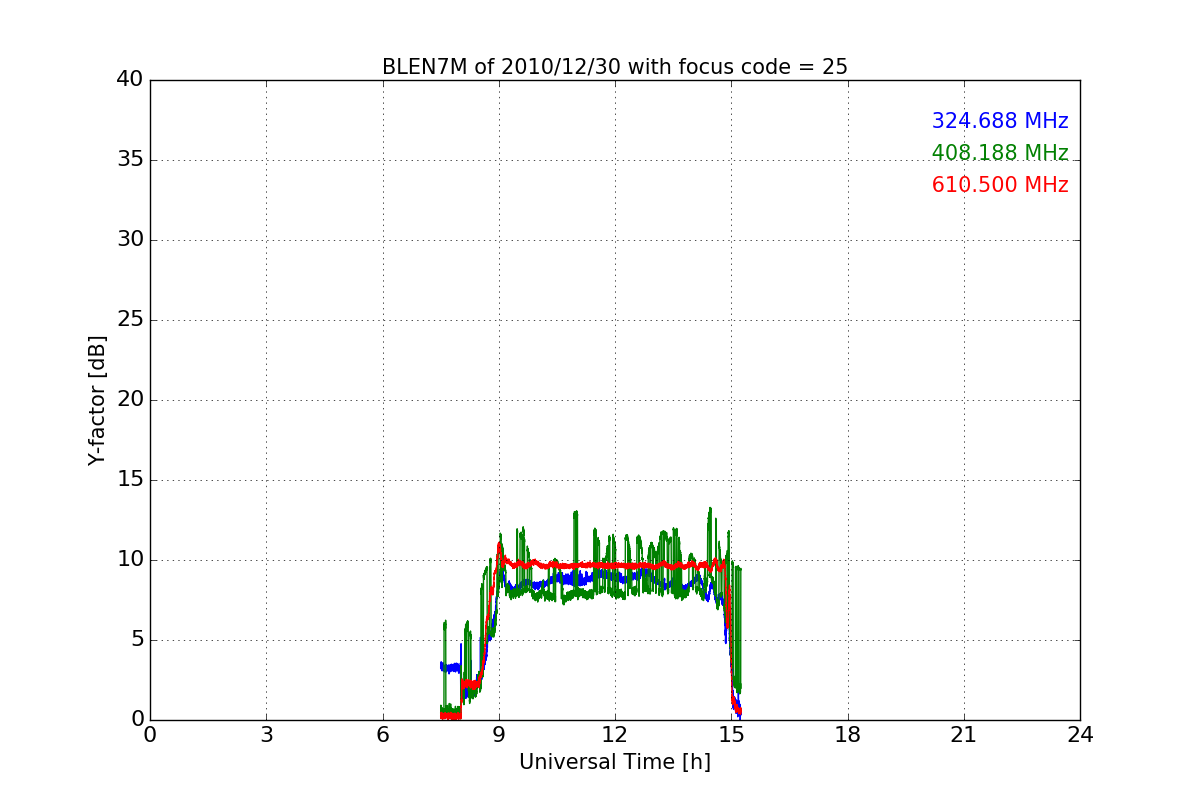Click the x-axis tick label 12

click(615, 735)
